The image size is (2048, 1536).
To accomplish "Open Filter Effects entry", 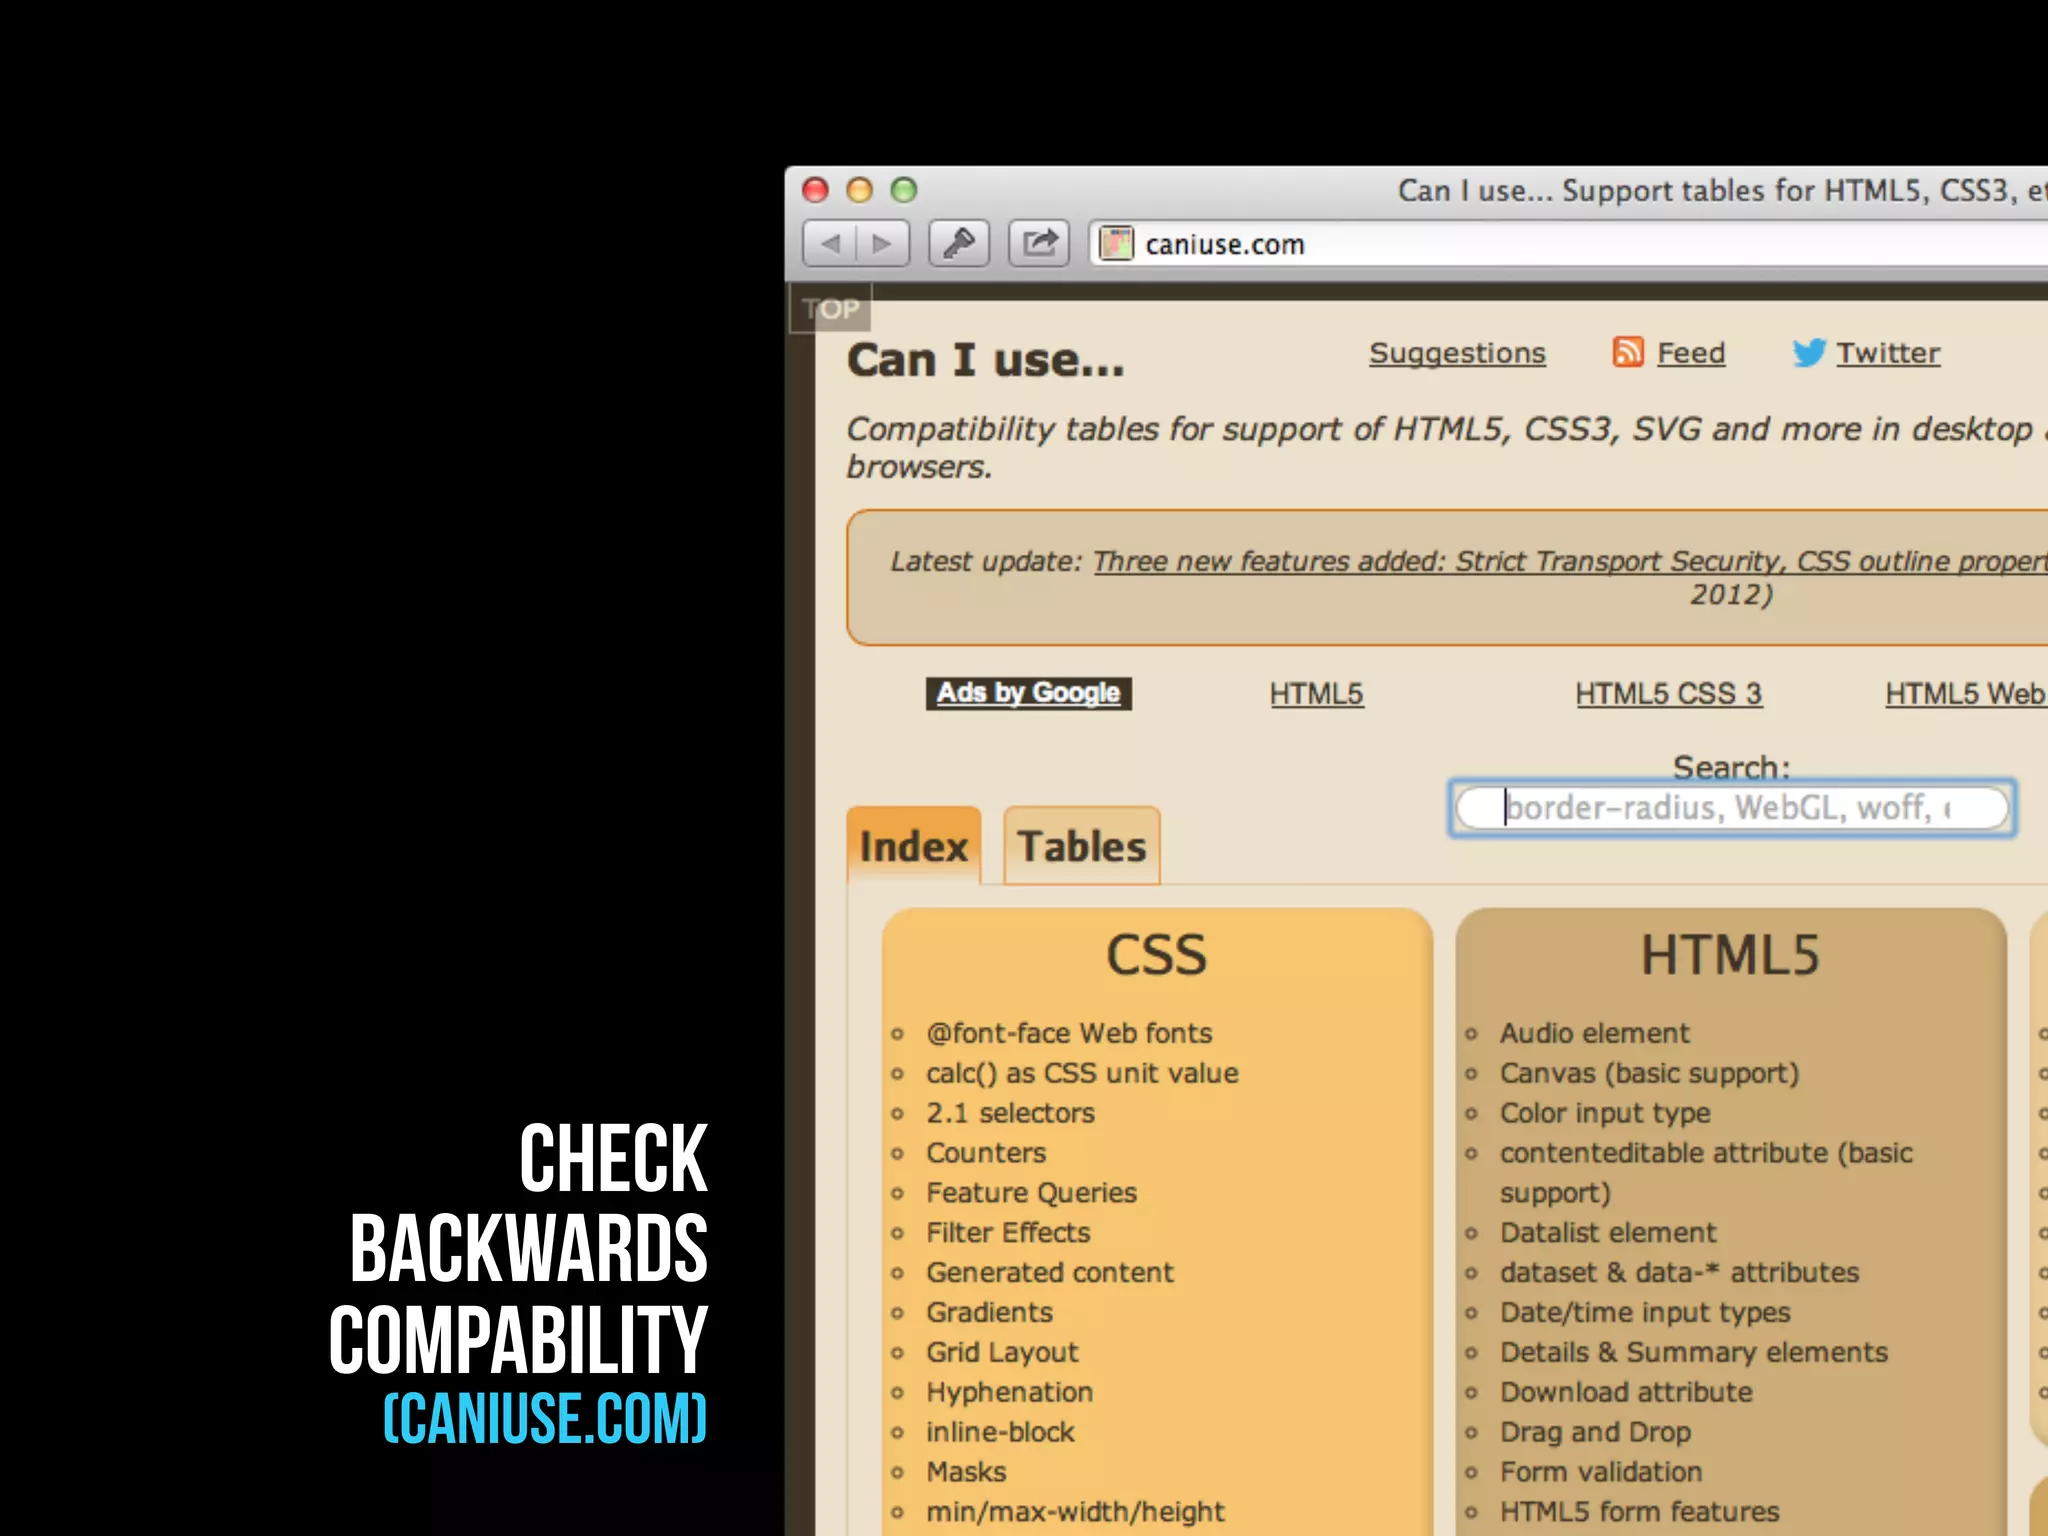I will coord(1008,1233).
